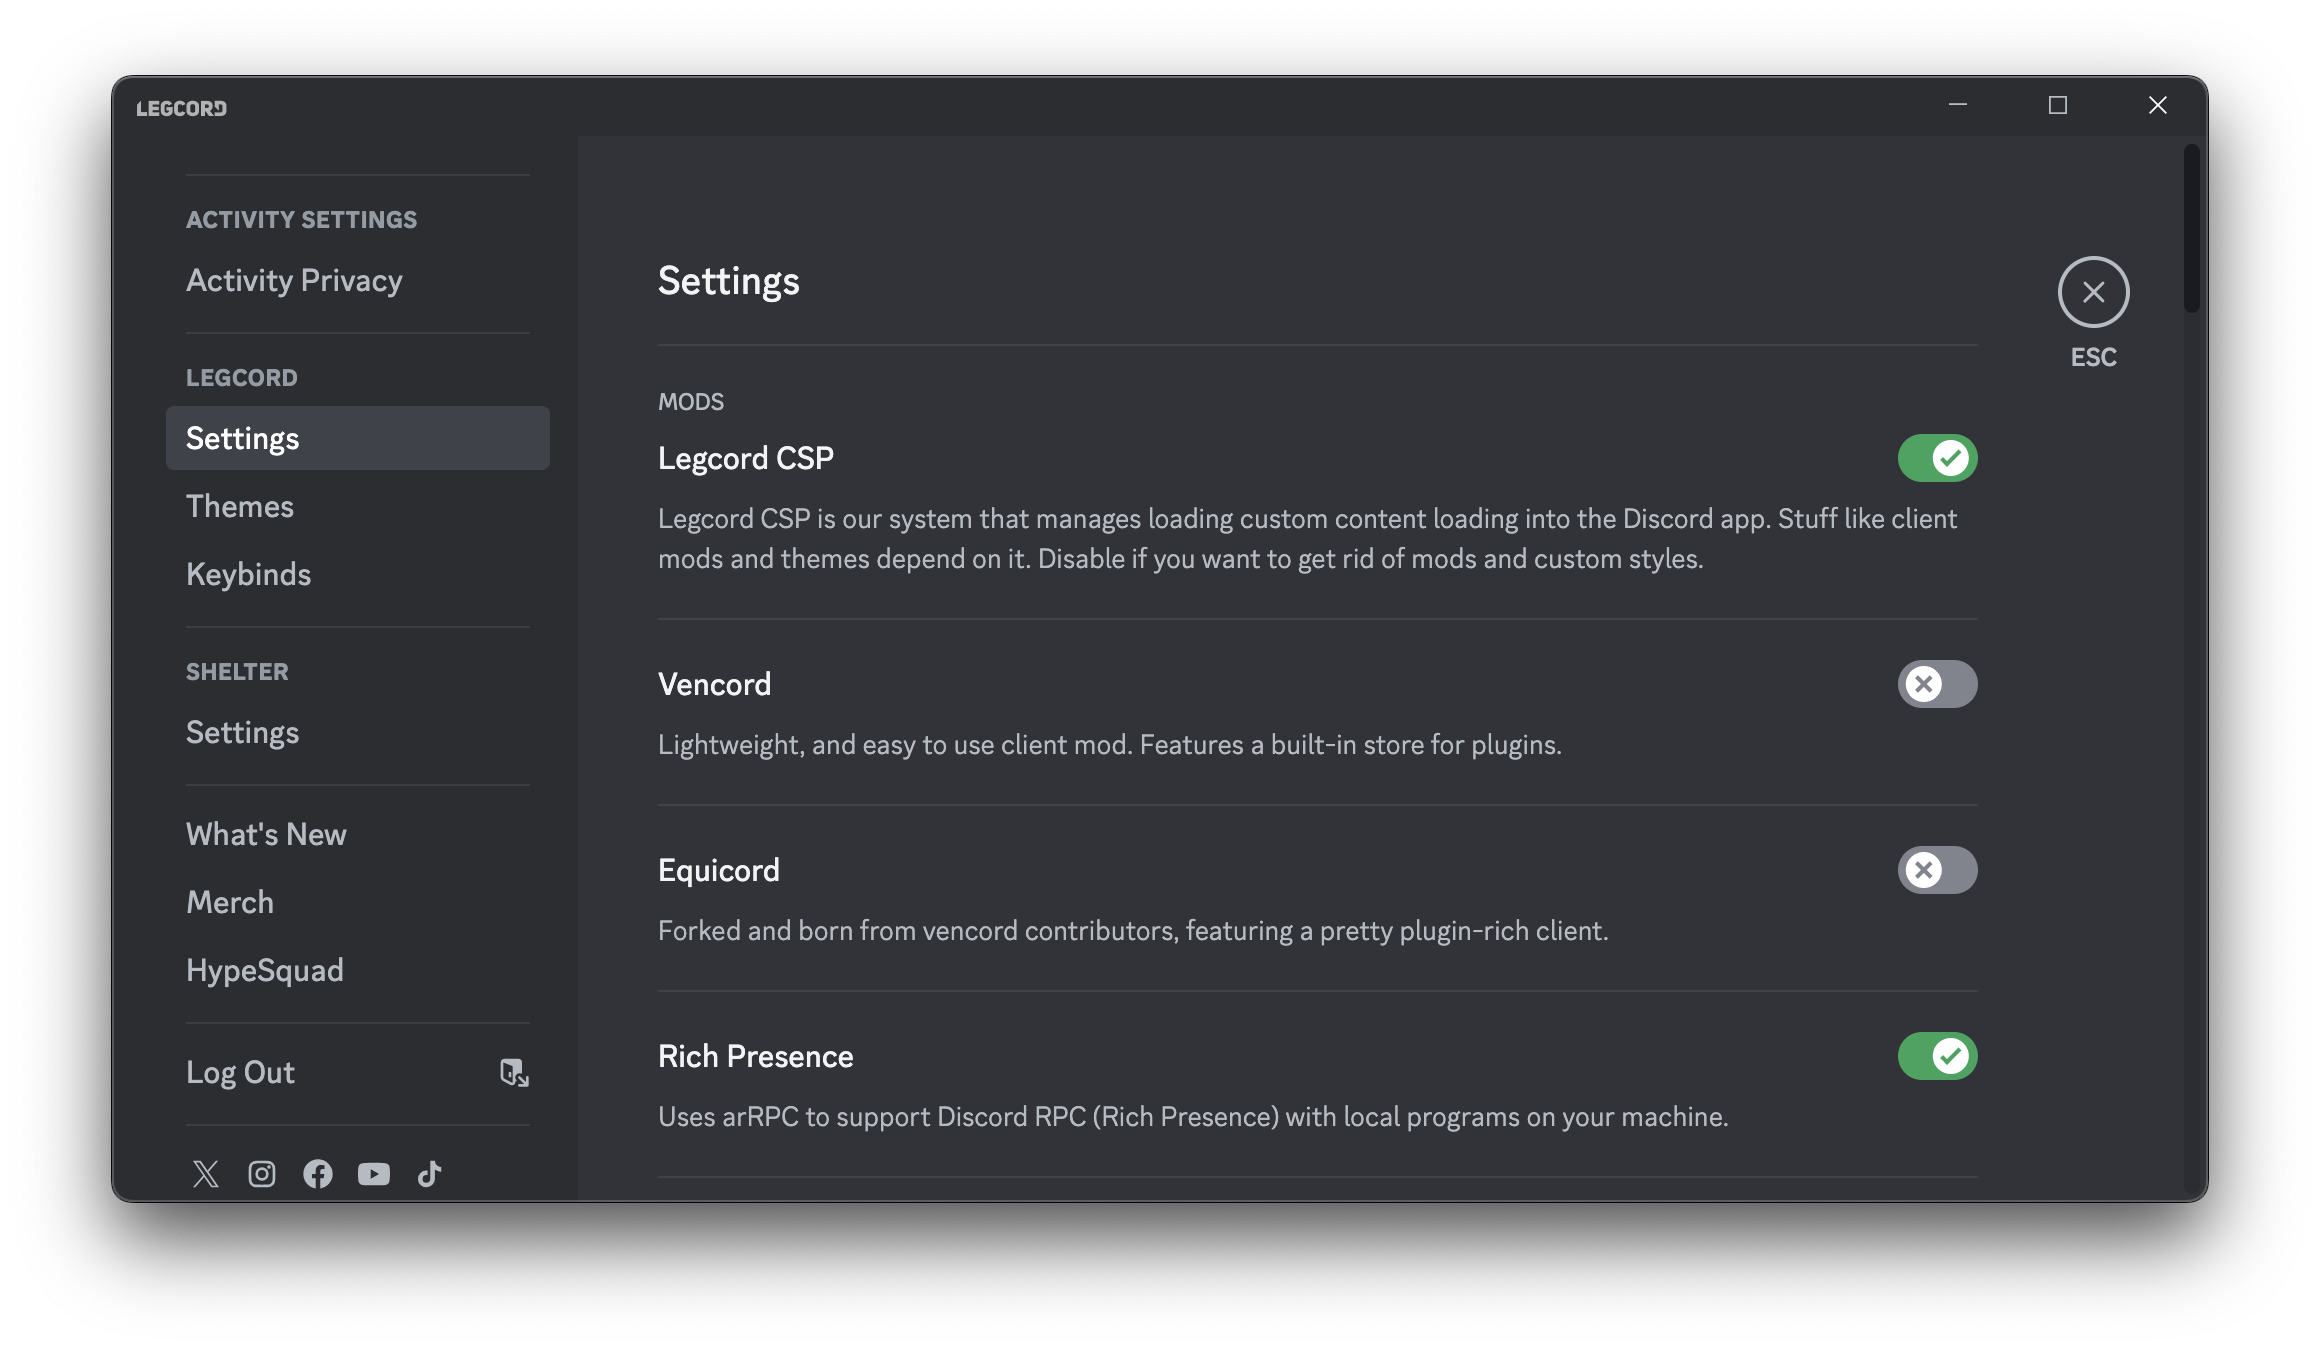Viewport: 2320px width, 1350px height.
Task: Close settings with the ESC circle icon
Action: 2093,292
